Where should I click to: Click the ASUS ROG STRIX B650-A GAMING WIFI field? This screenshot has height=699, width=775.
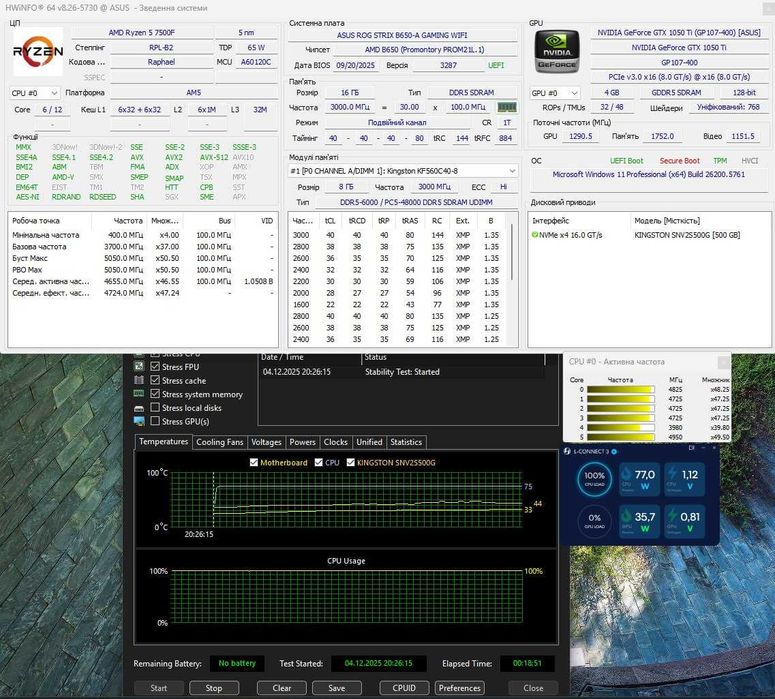[x=402, y=35]
